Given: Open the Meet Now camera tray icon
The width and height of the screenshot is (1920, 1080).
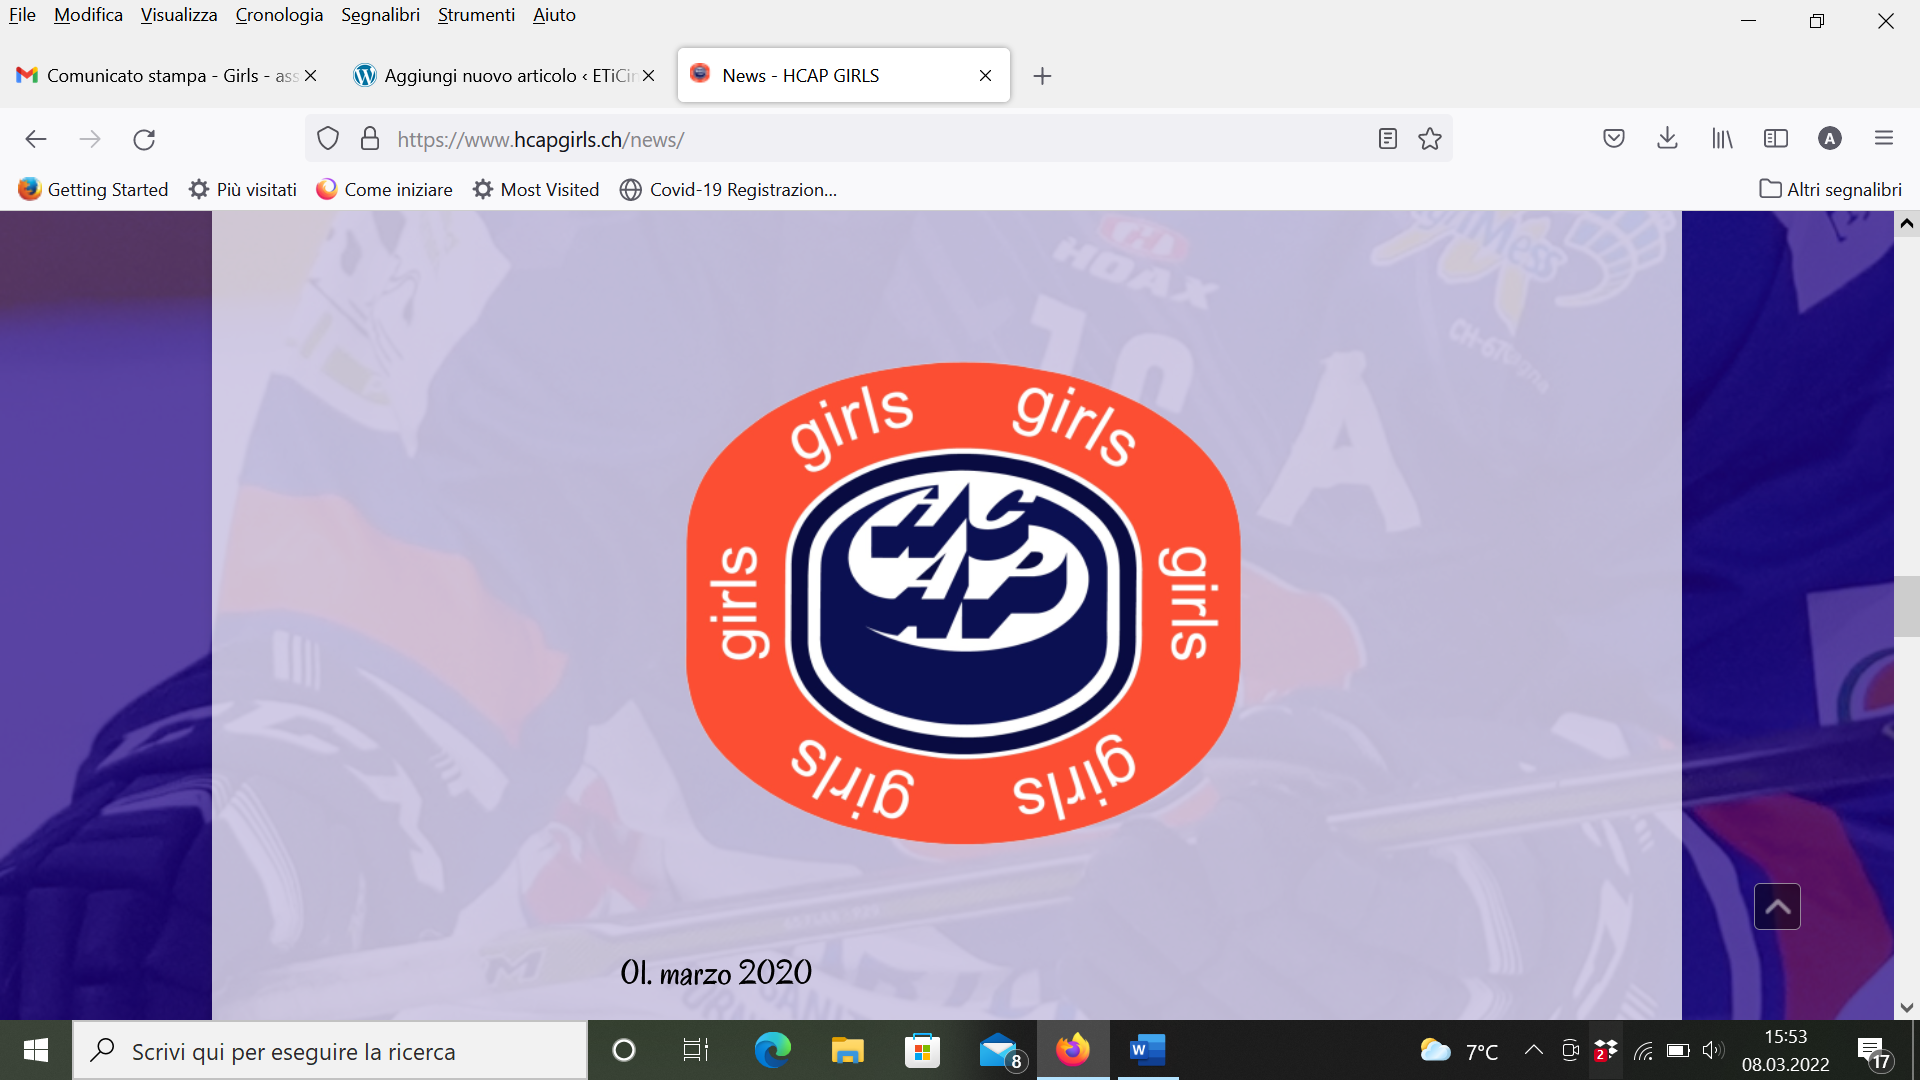Looking at the screenshot, I should coord(1570,1050).
